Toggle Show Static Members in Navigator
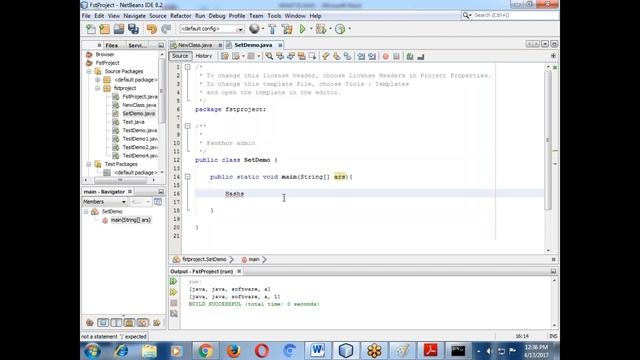 [116, 323]
